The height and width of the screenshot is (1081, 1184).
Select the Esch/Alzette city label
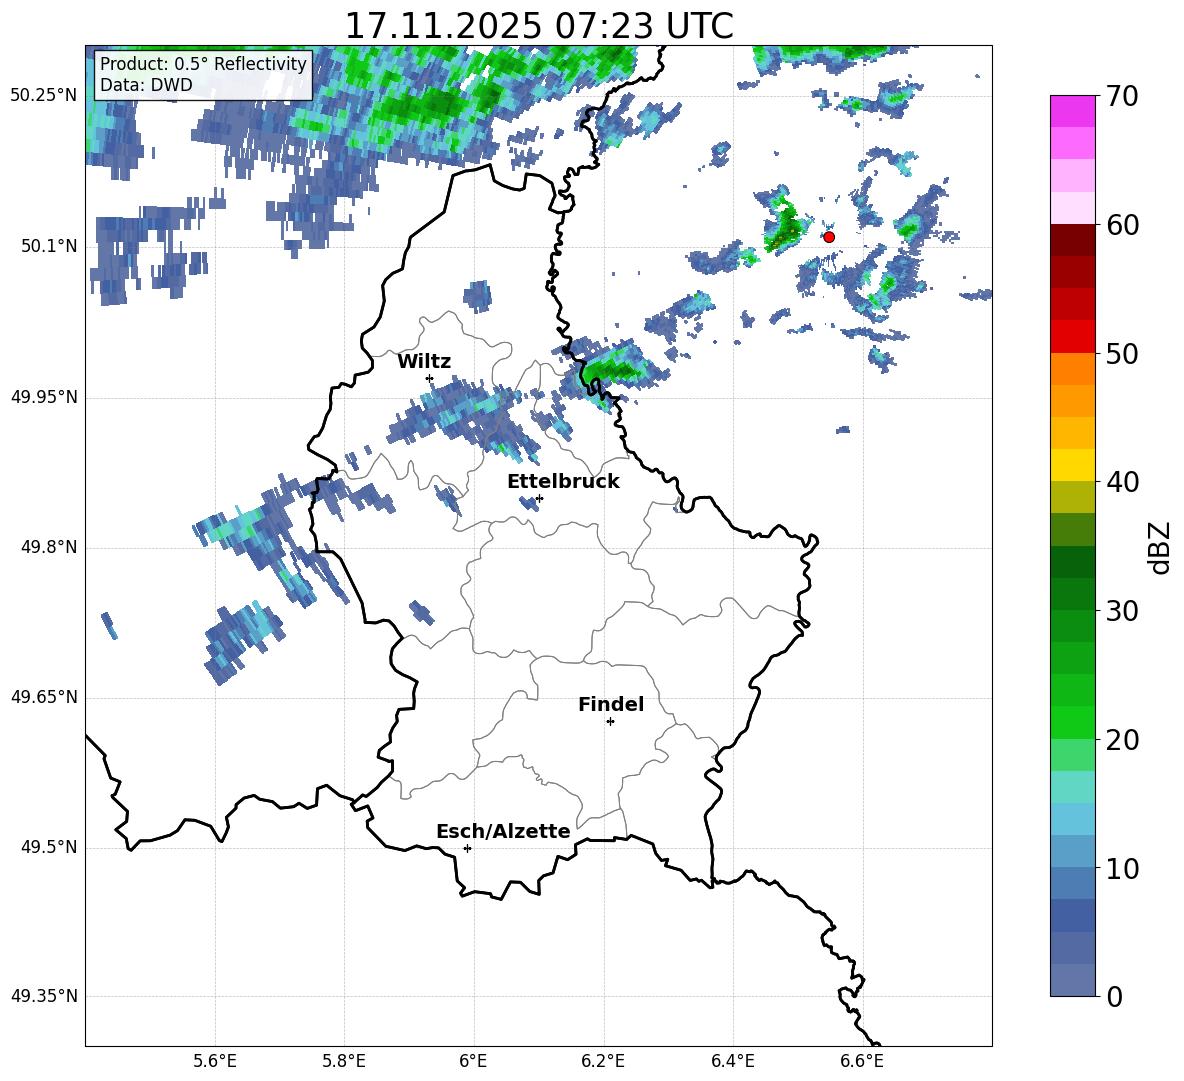click(x=503, y=831)
